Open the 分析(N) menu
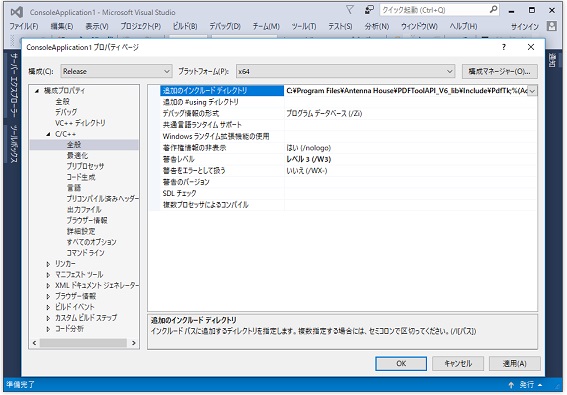Viewport: 567px width, 395px height. click(x=377, y=26)
